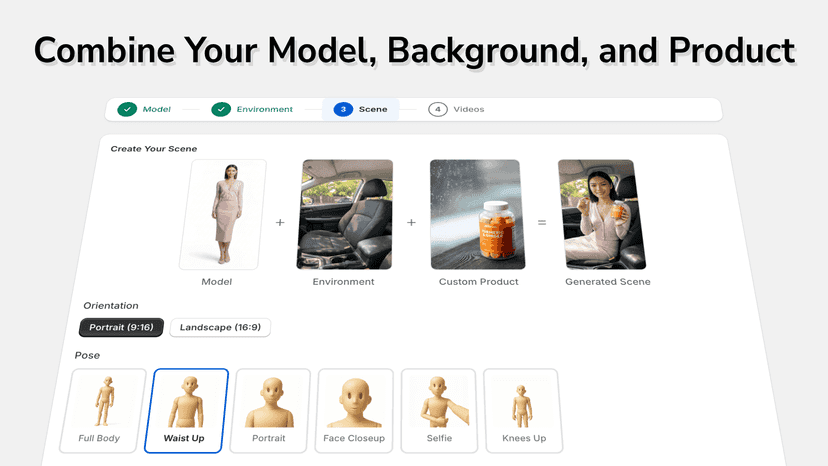Choose the Waist Up pose card
The height and width of the screenshot is (466, 828).
click(186, 411)
